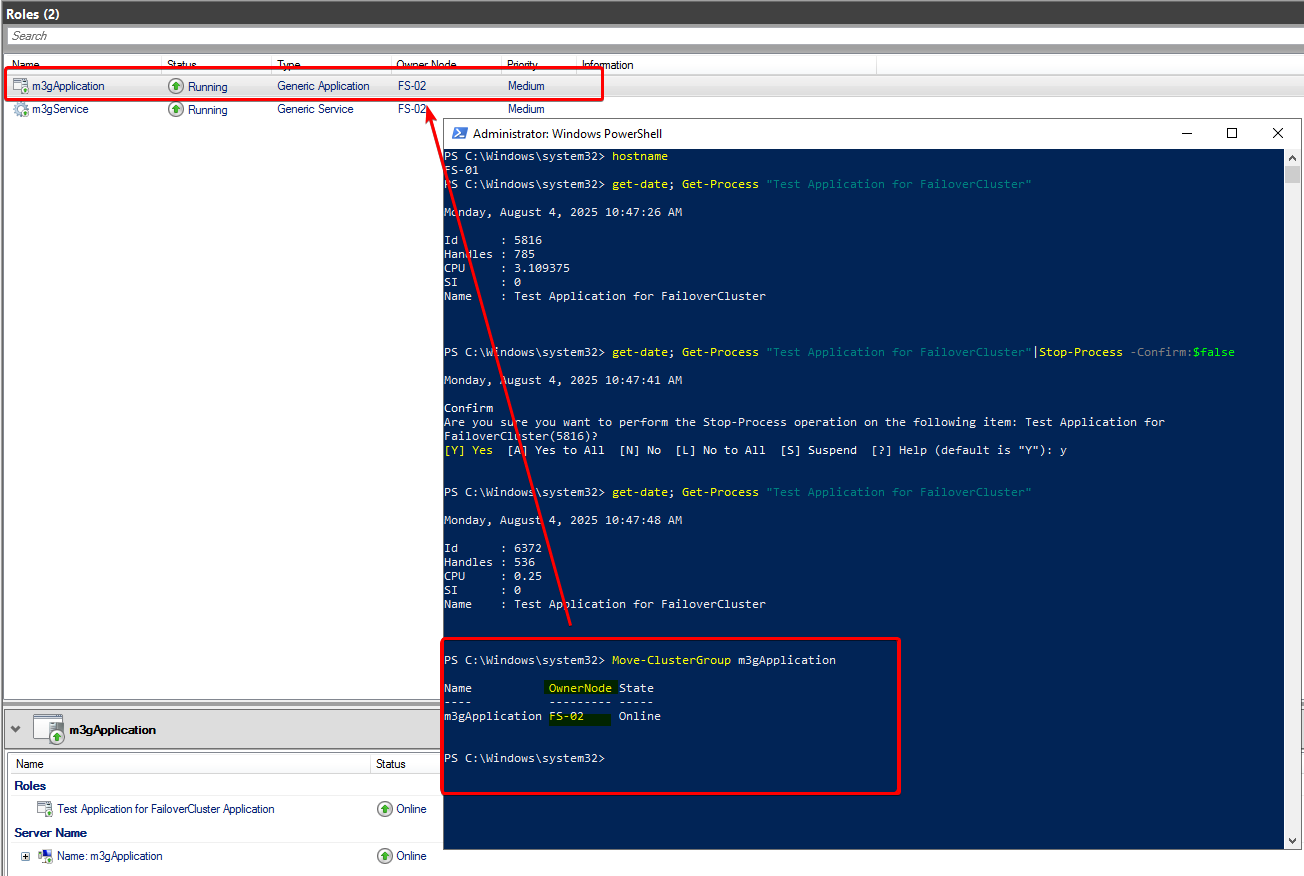
Task: Click the highlighted FS-02 value in PowerShell
Action: [566, 716]
